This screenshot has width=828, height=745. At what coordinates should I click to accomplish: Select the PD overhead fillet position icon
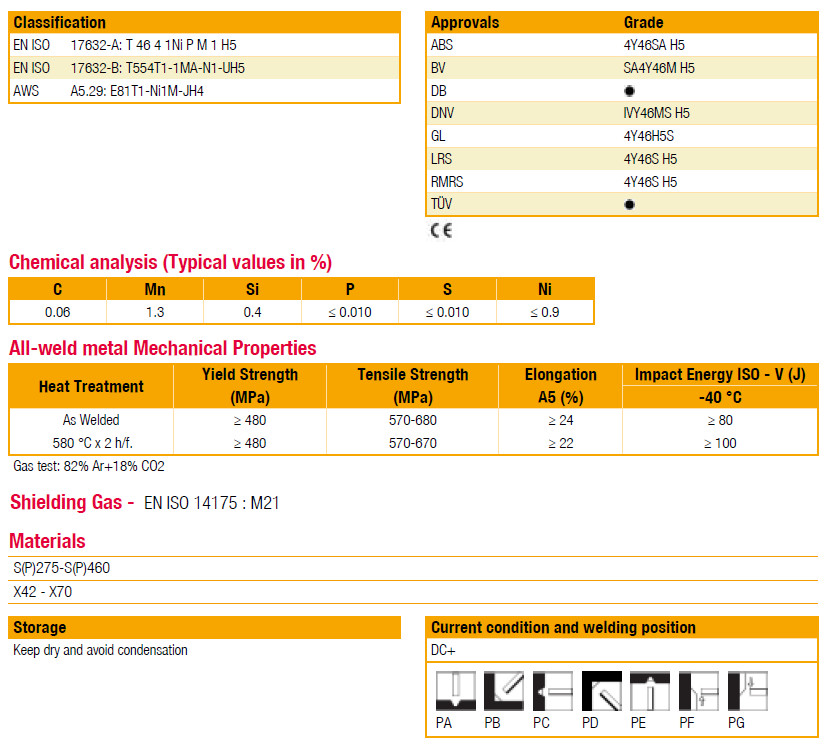(x=601, y=691)
